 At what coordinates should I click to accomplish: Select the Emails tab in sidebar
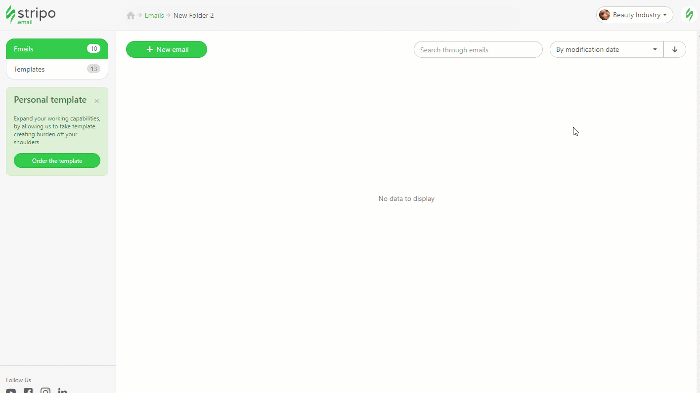[57, 49]
